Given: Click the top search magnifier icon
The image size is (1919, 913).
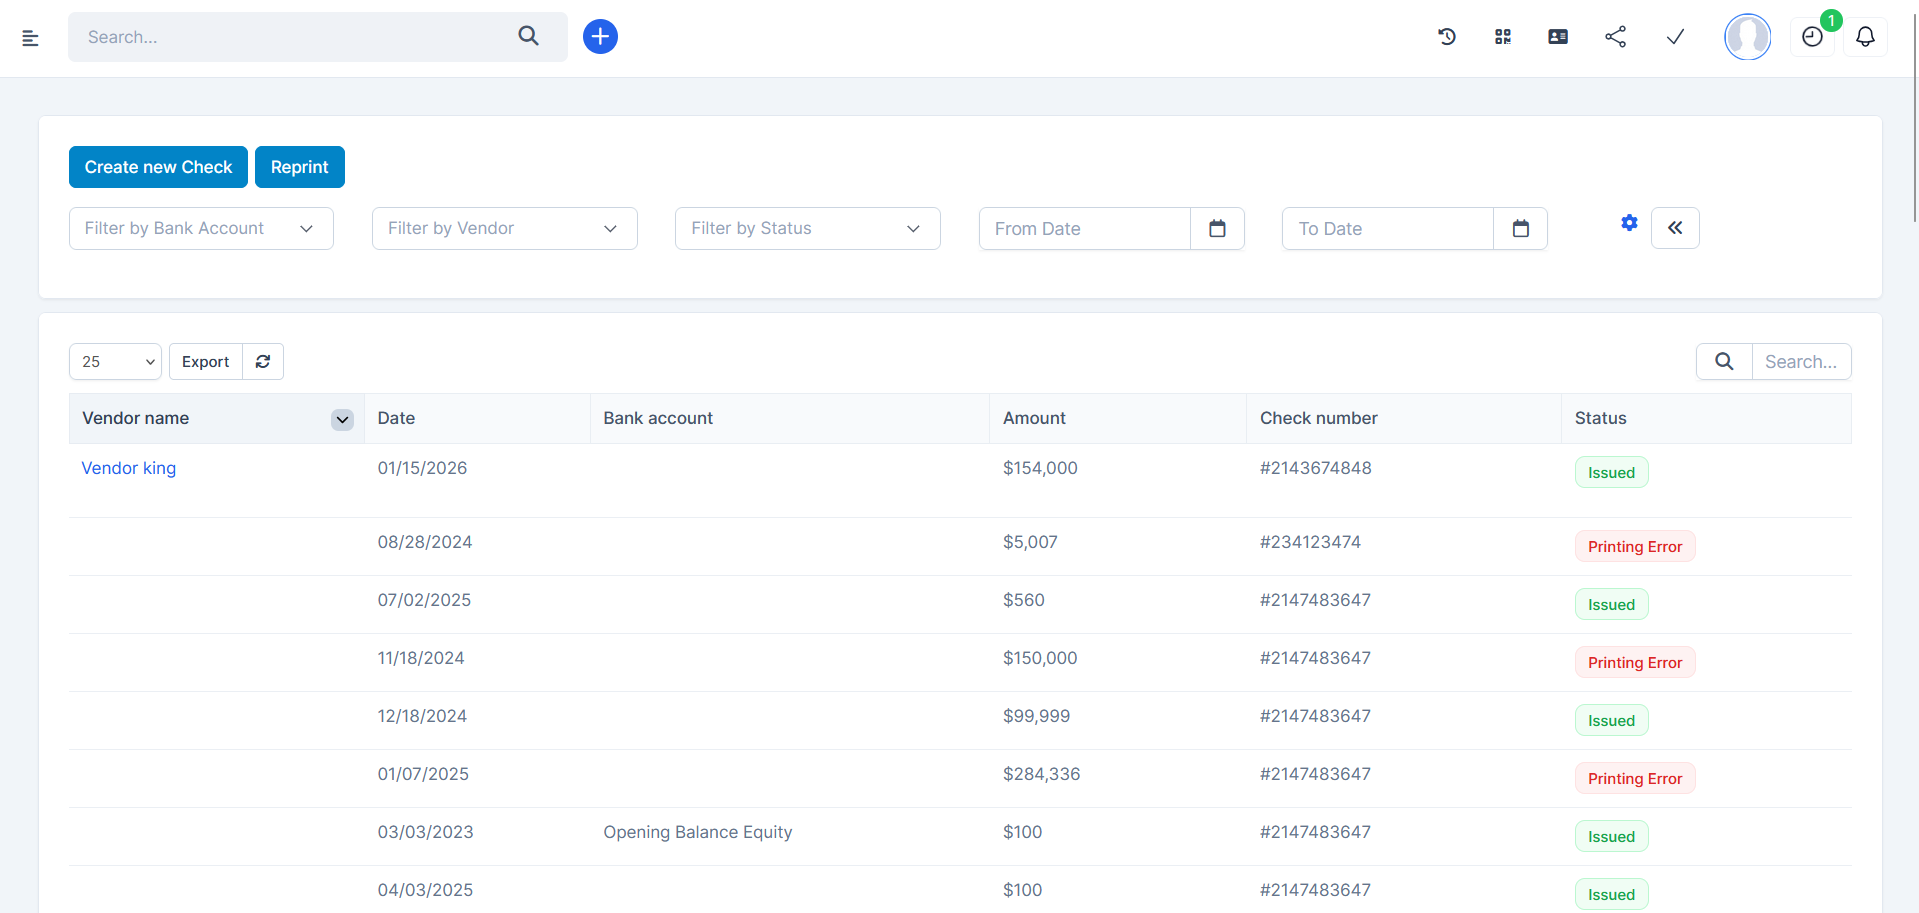Looking at the screenshot, I should 528,36.
